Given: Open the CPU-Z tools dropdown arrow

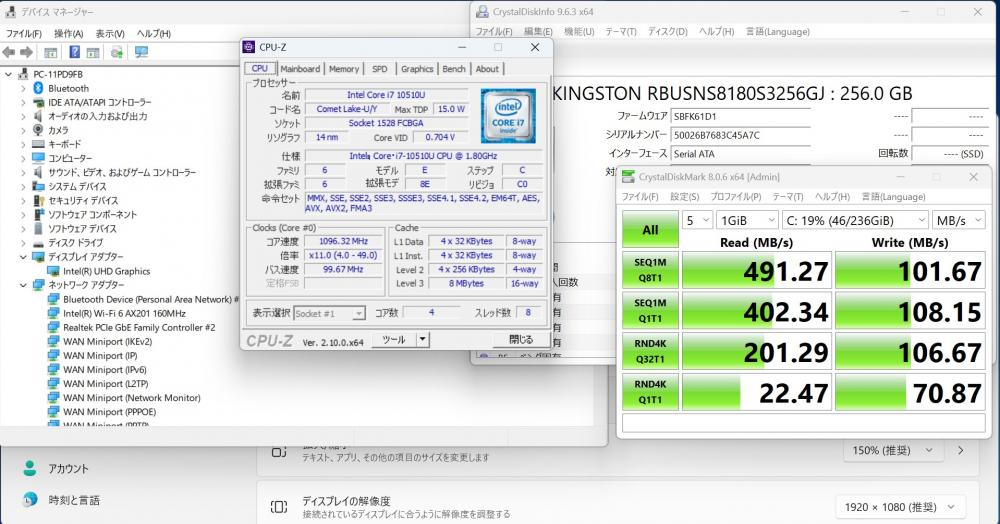Looking at the screenshot, I should (x=422, y=339).
